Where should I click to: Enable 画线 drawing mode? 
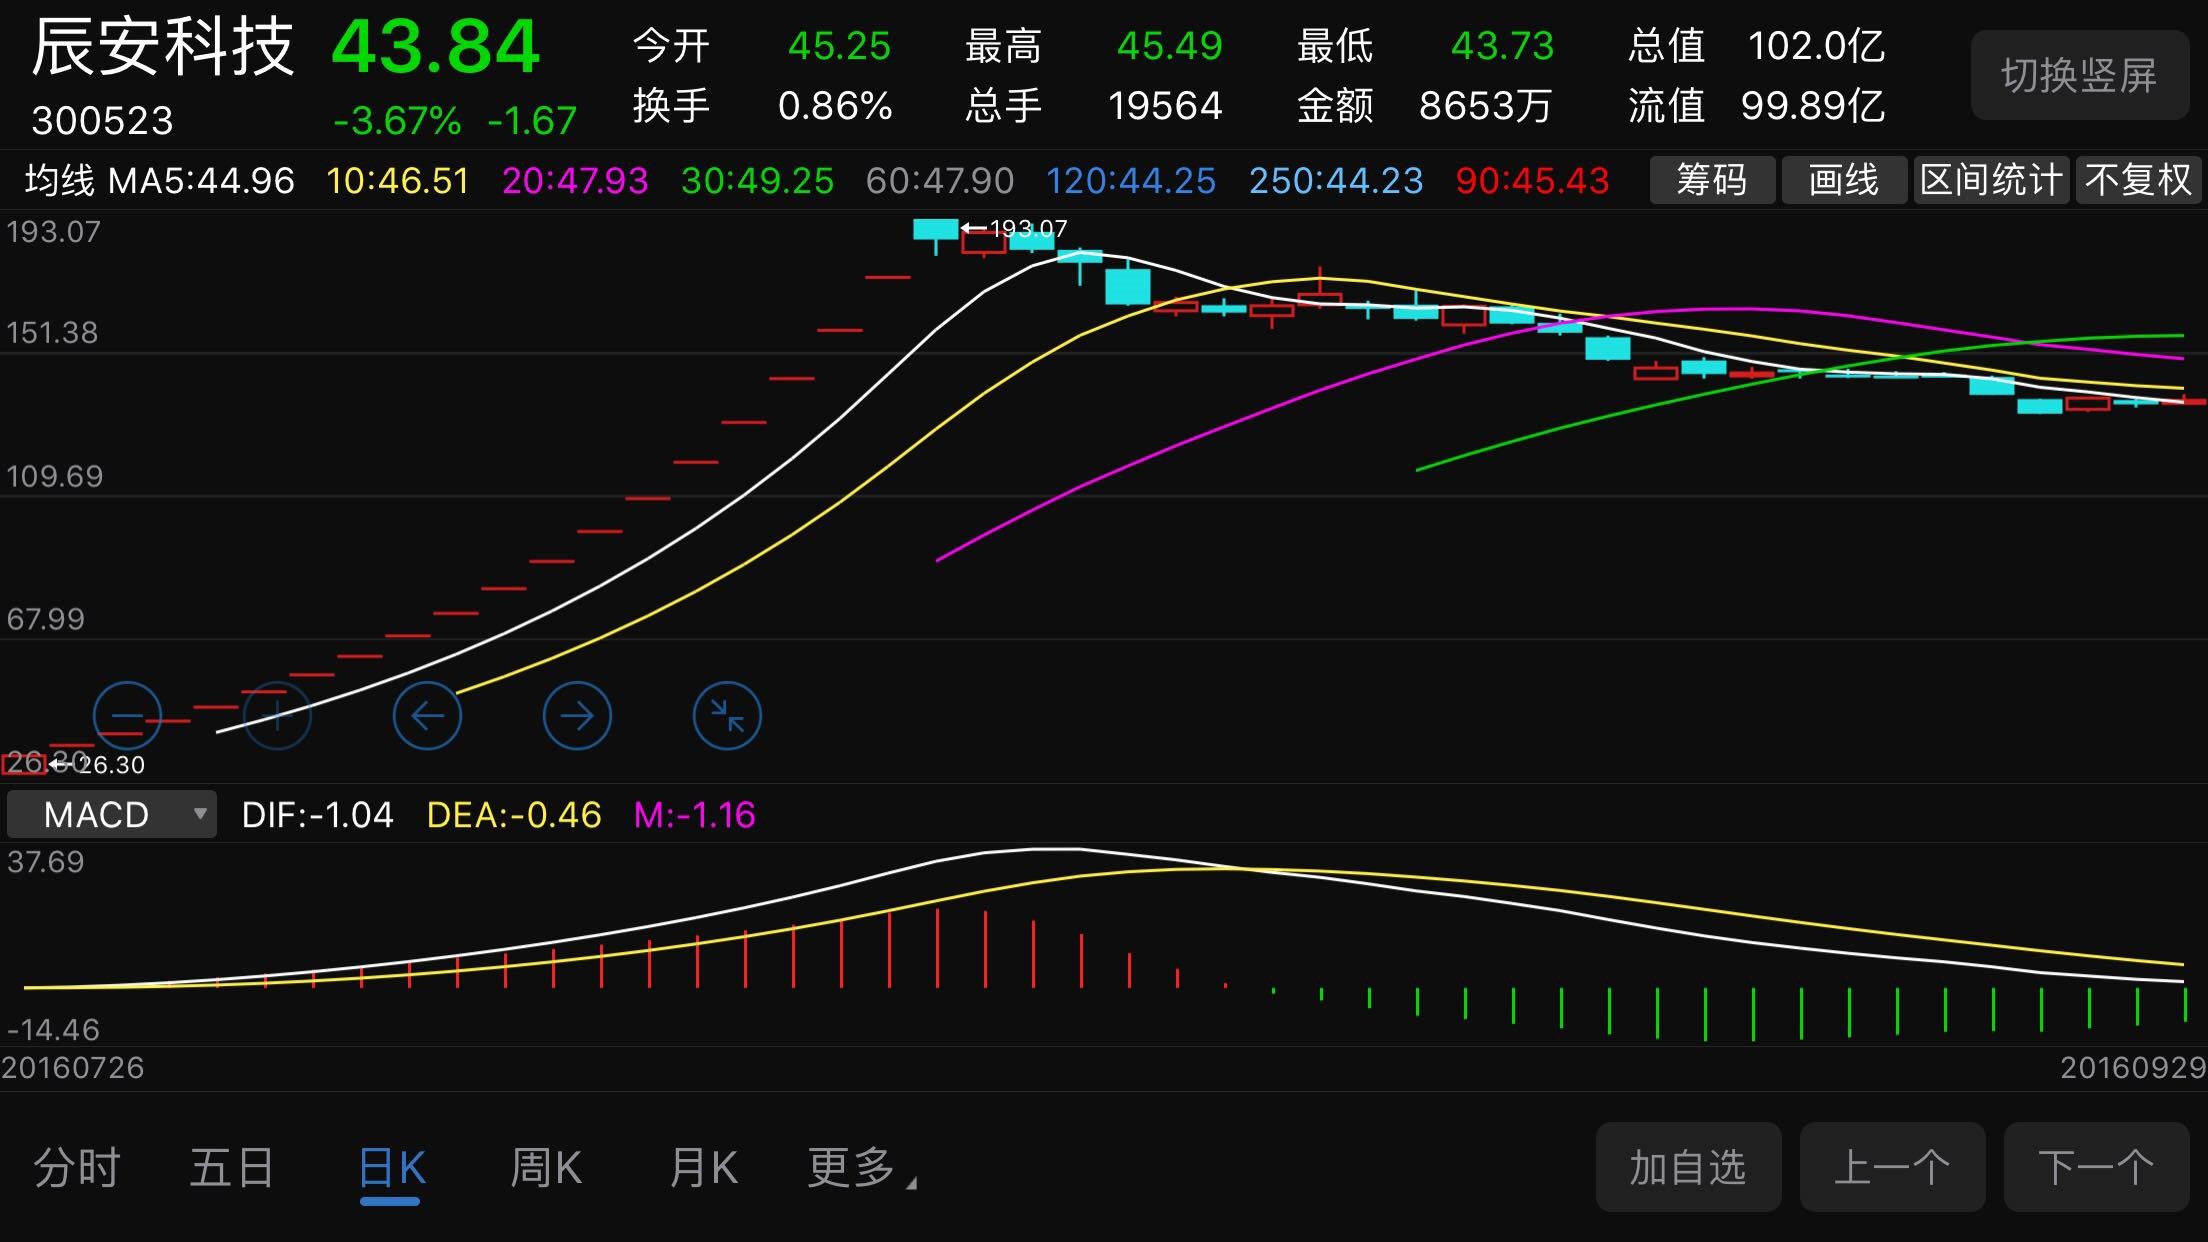(1844, 180)
